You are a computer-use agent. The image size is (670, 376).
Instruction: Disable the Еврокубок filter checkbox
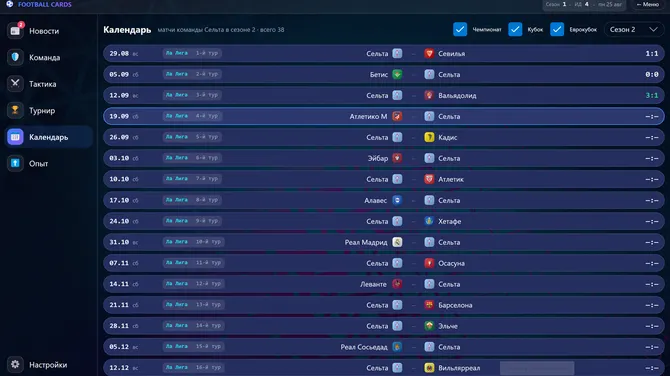click(x=557, y=29)
